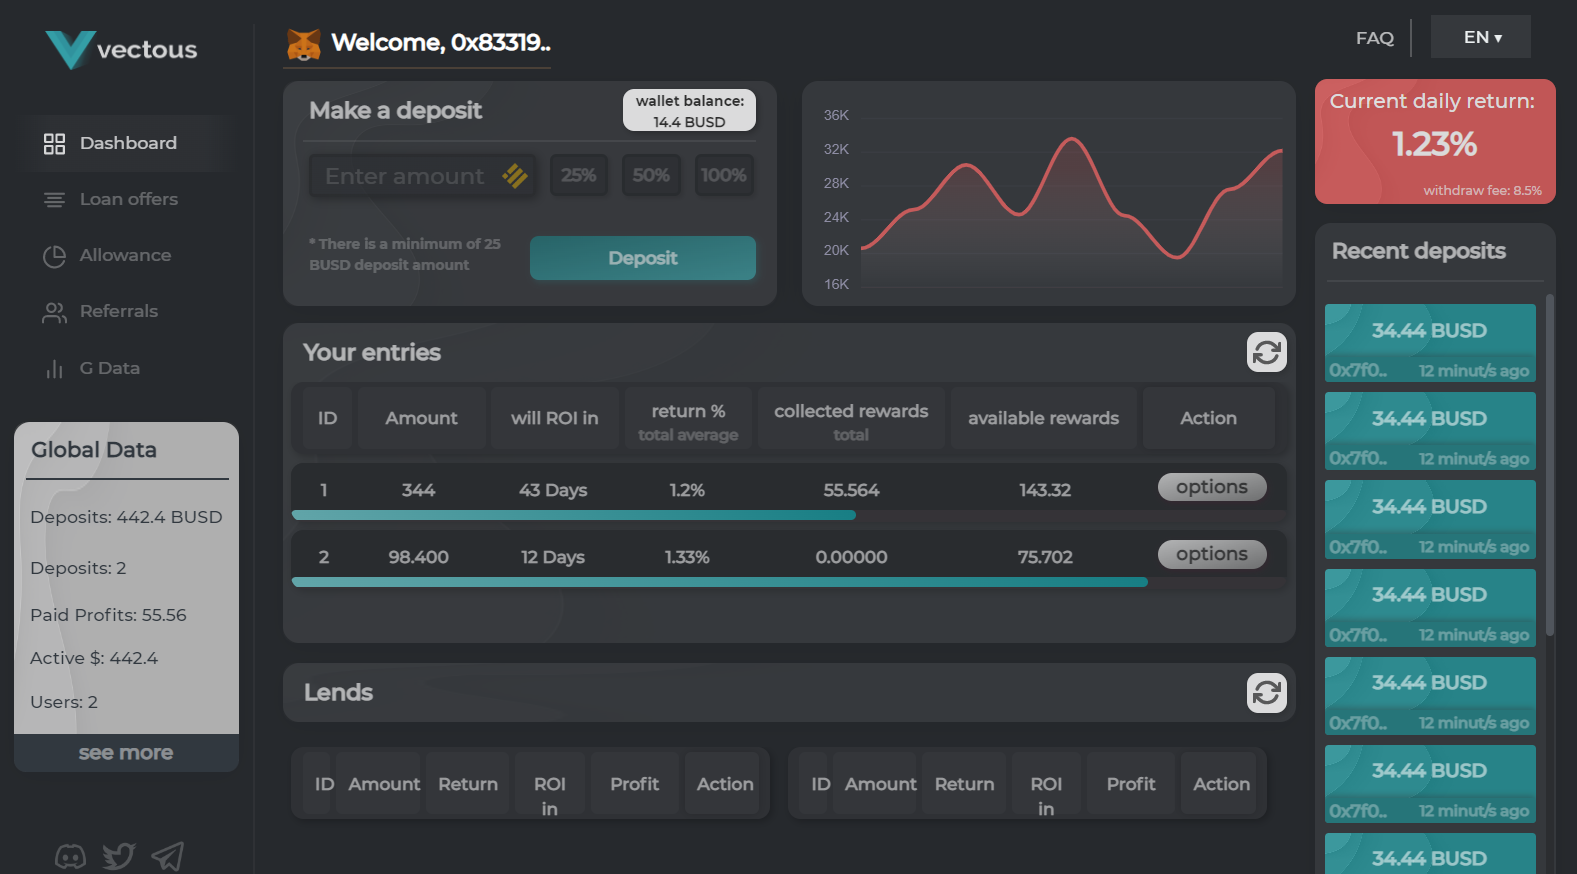Click the wallet balance 14.4 BUSD badge
Image resolution: width=1577 pixels, height=874 pixels.
pyautogui.click(x=690, y=111)
